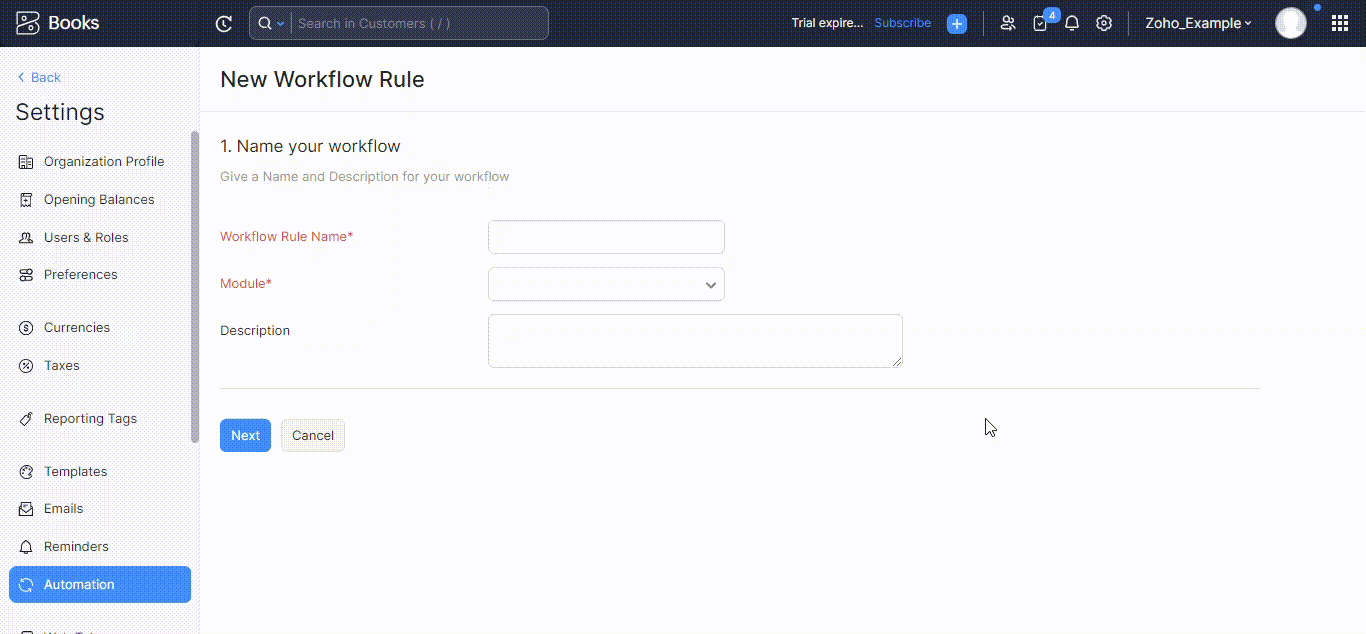
Task: Open the Zoho apps grid launcher
Action: (1340, 22)
